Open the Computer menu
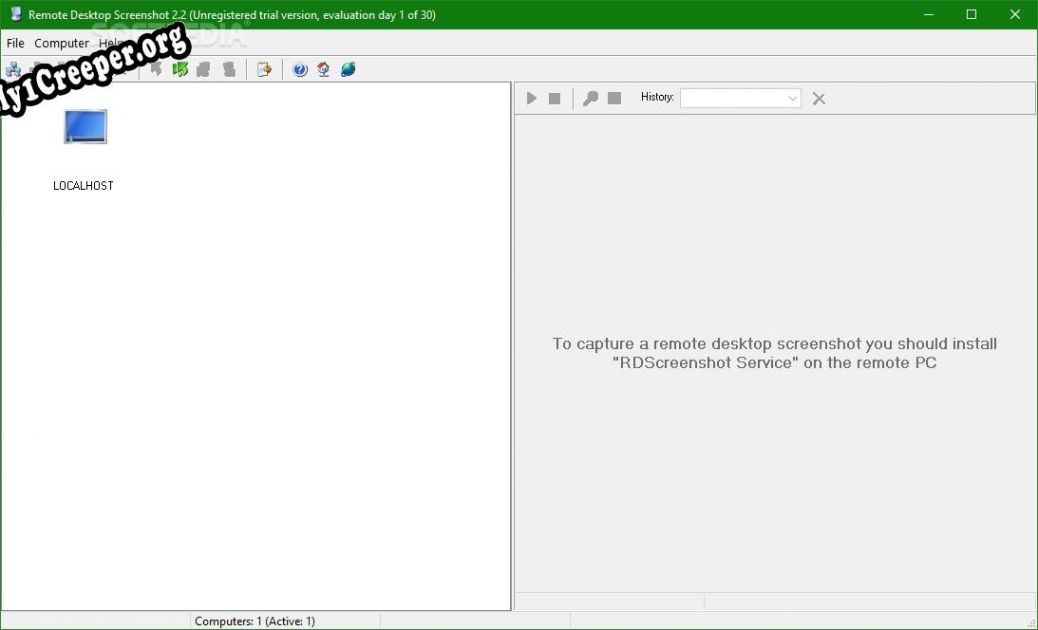 (61, 43)
